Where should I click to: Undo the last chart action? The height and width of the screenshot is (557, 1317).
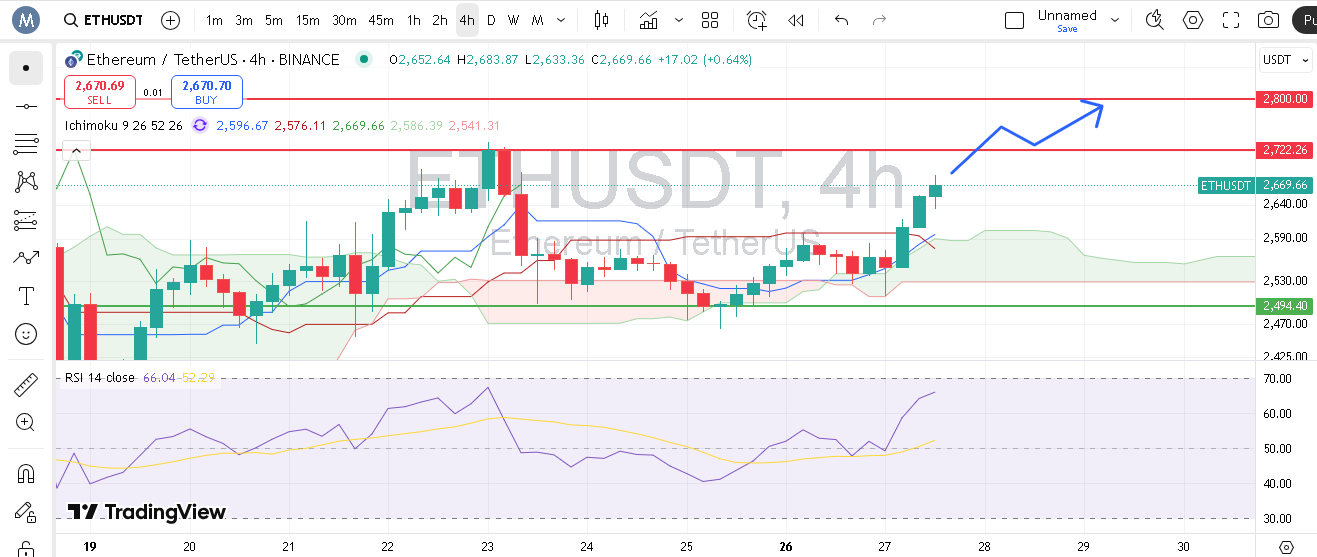[842, 20]
